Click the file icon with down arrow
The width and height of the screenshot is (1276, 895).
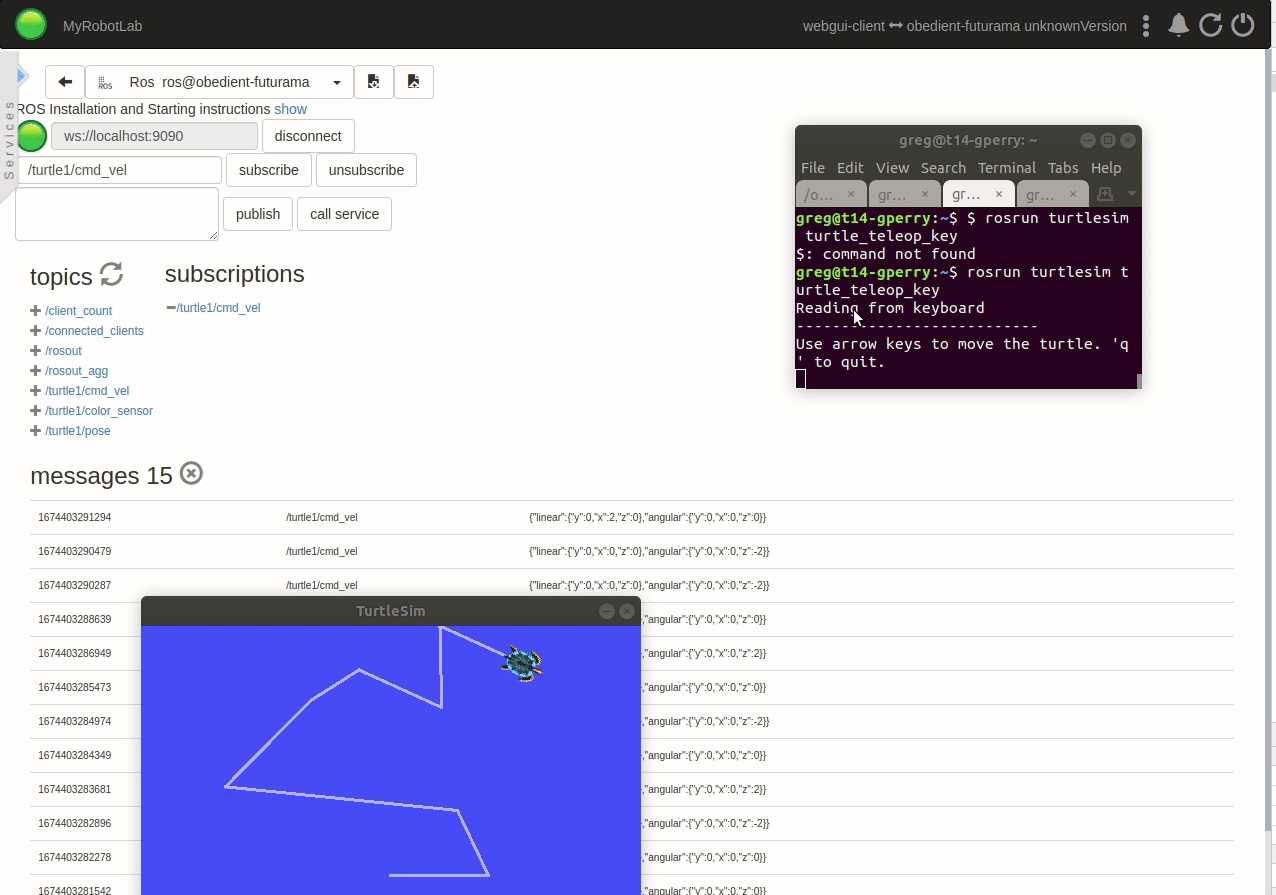[x=374, y=82]
